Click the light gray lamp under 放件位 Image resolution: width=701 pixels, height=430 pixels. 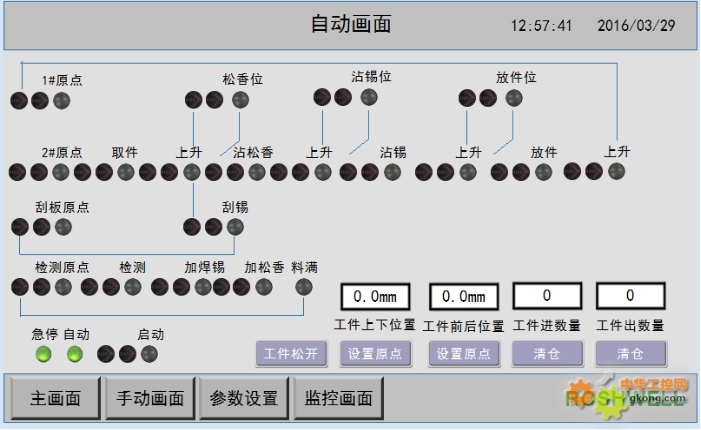(x=514, y=98)
